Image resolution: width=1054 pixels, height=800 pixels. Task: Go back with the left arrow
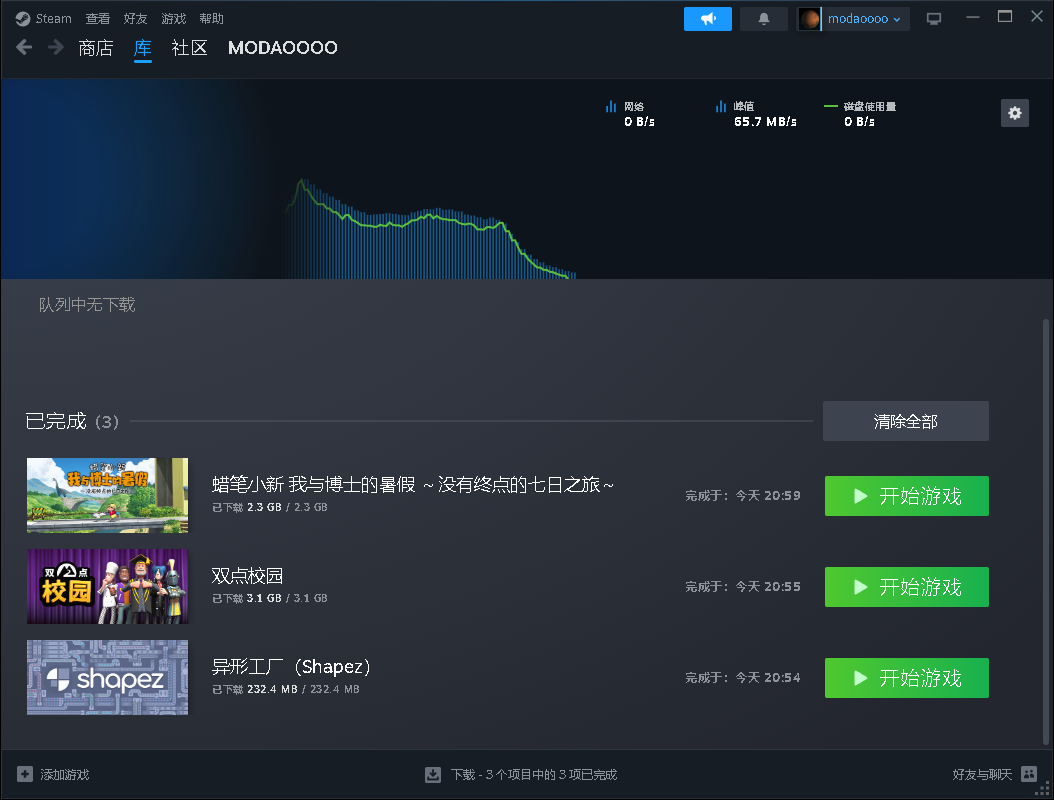tap(24, 48)
